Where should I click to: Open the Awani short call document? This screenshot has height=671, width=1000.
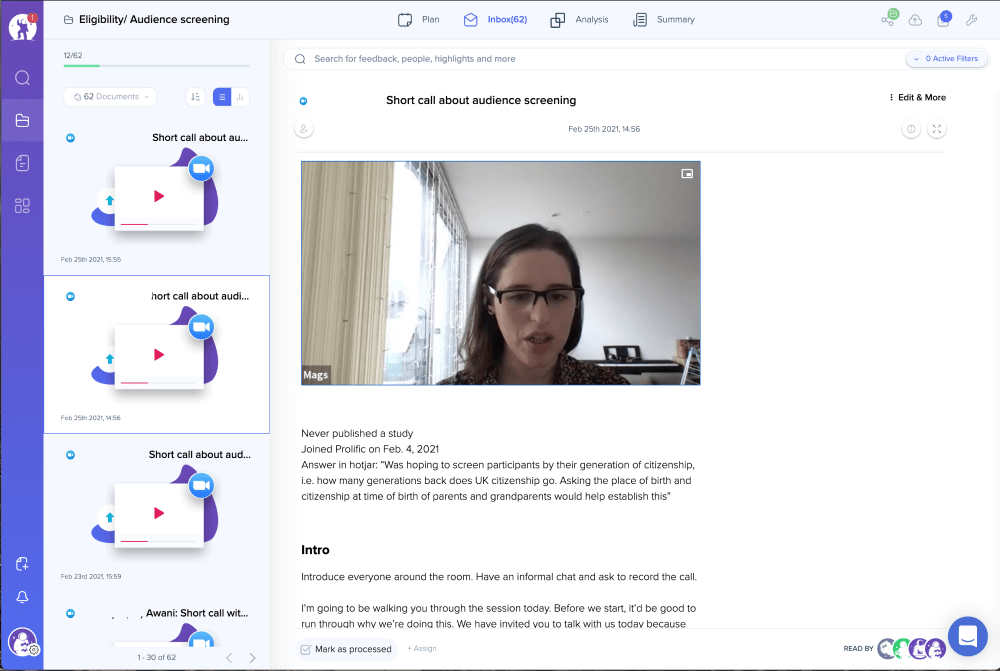coord(156,619)
